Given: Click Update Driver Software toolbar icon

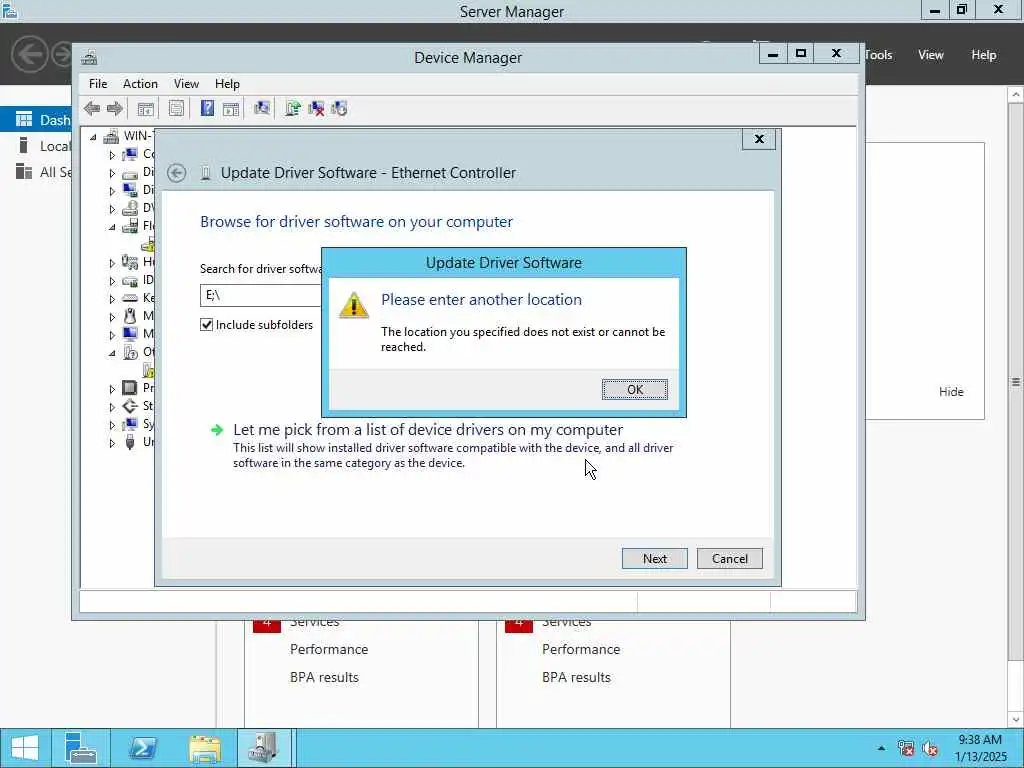Looking at the screenshot, I should click(x=293, y=108).
